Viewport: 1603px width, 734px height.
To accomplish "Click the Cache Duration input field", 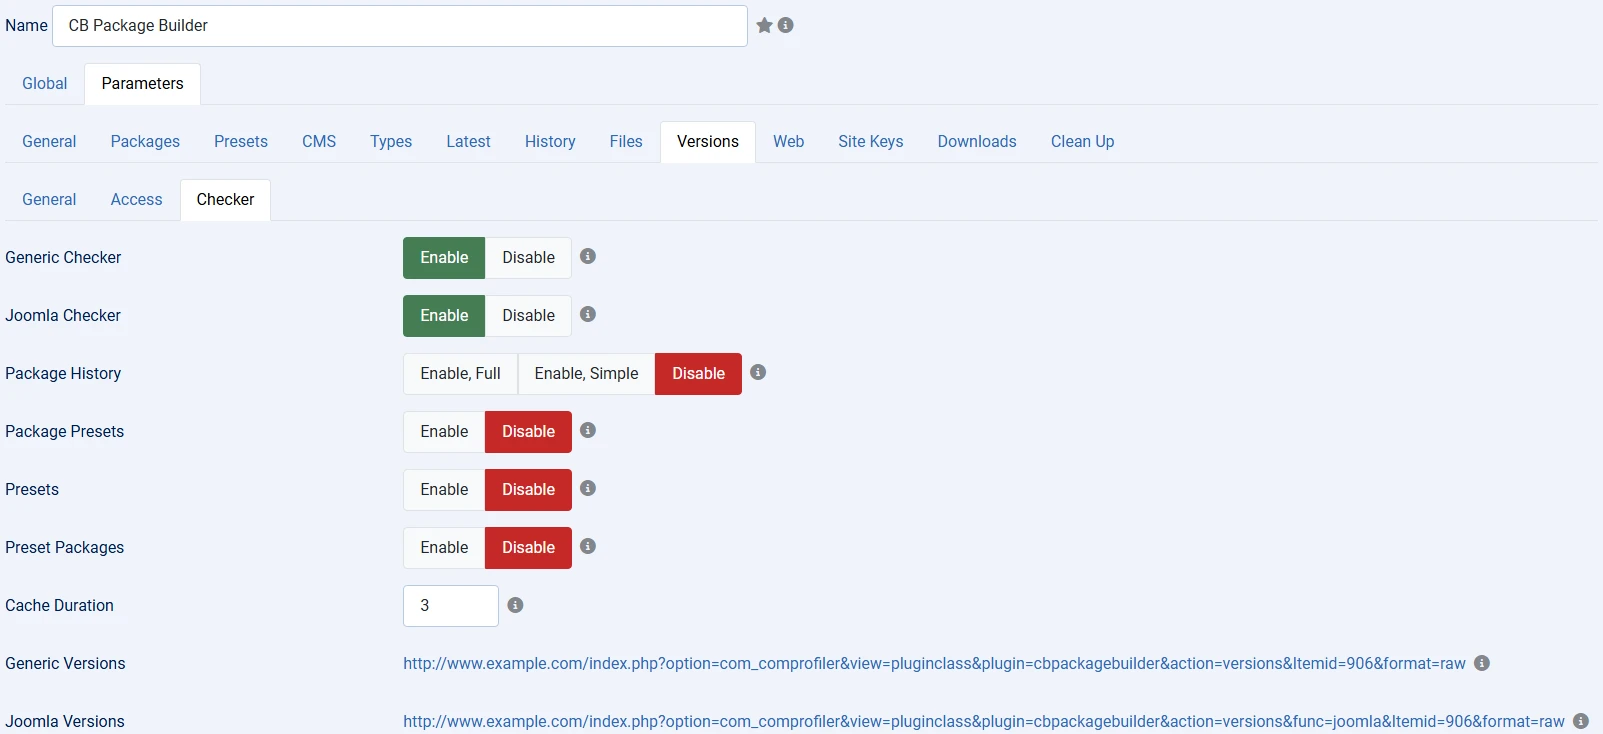I will coord(451,606).
